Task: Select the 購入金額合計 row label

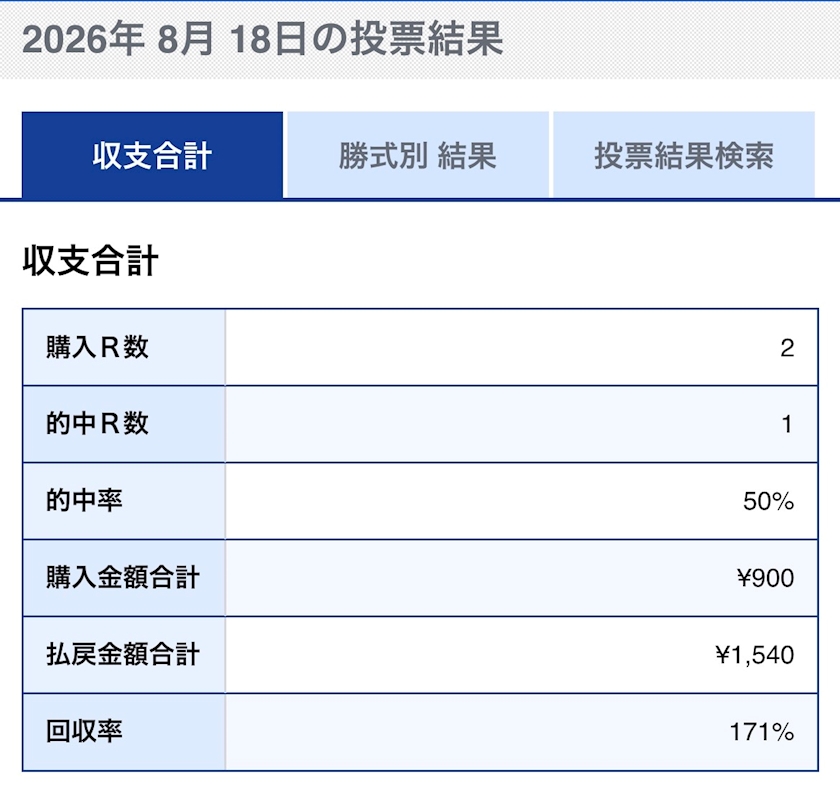Action: pos(123,578)
